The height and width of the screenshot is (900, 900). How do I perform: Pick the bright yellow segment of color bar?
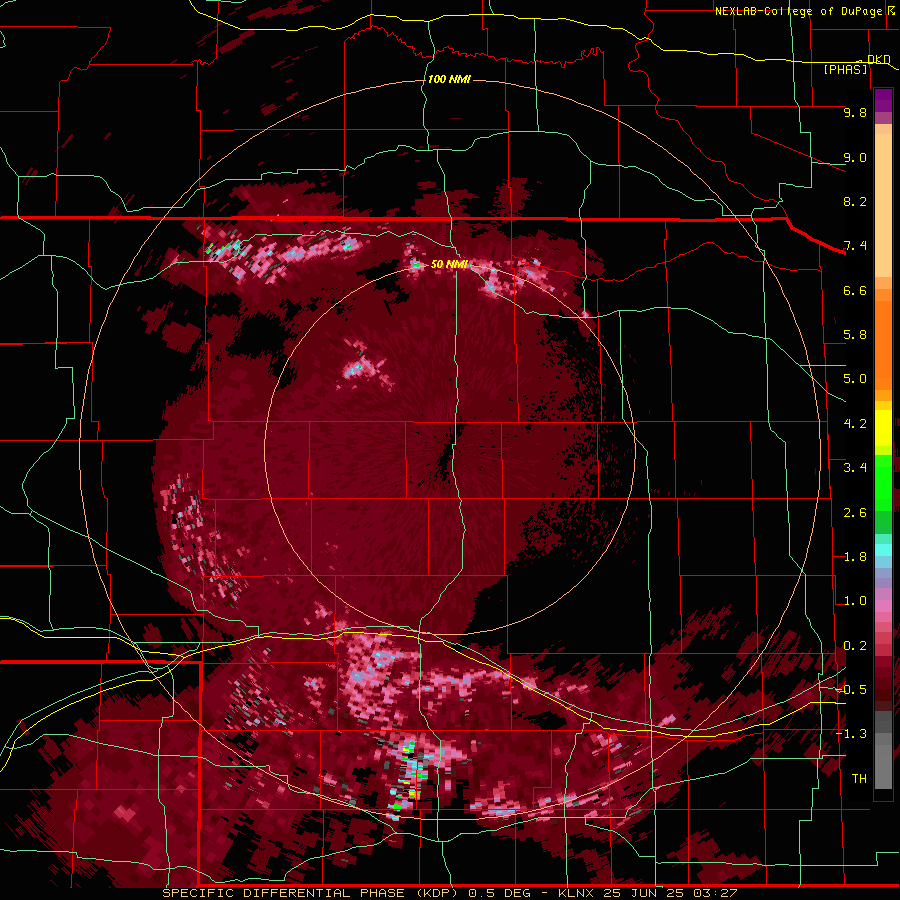click(x=883, y=428)
